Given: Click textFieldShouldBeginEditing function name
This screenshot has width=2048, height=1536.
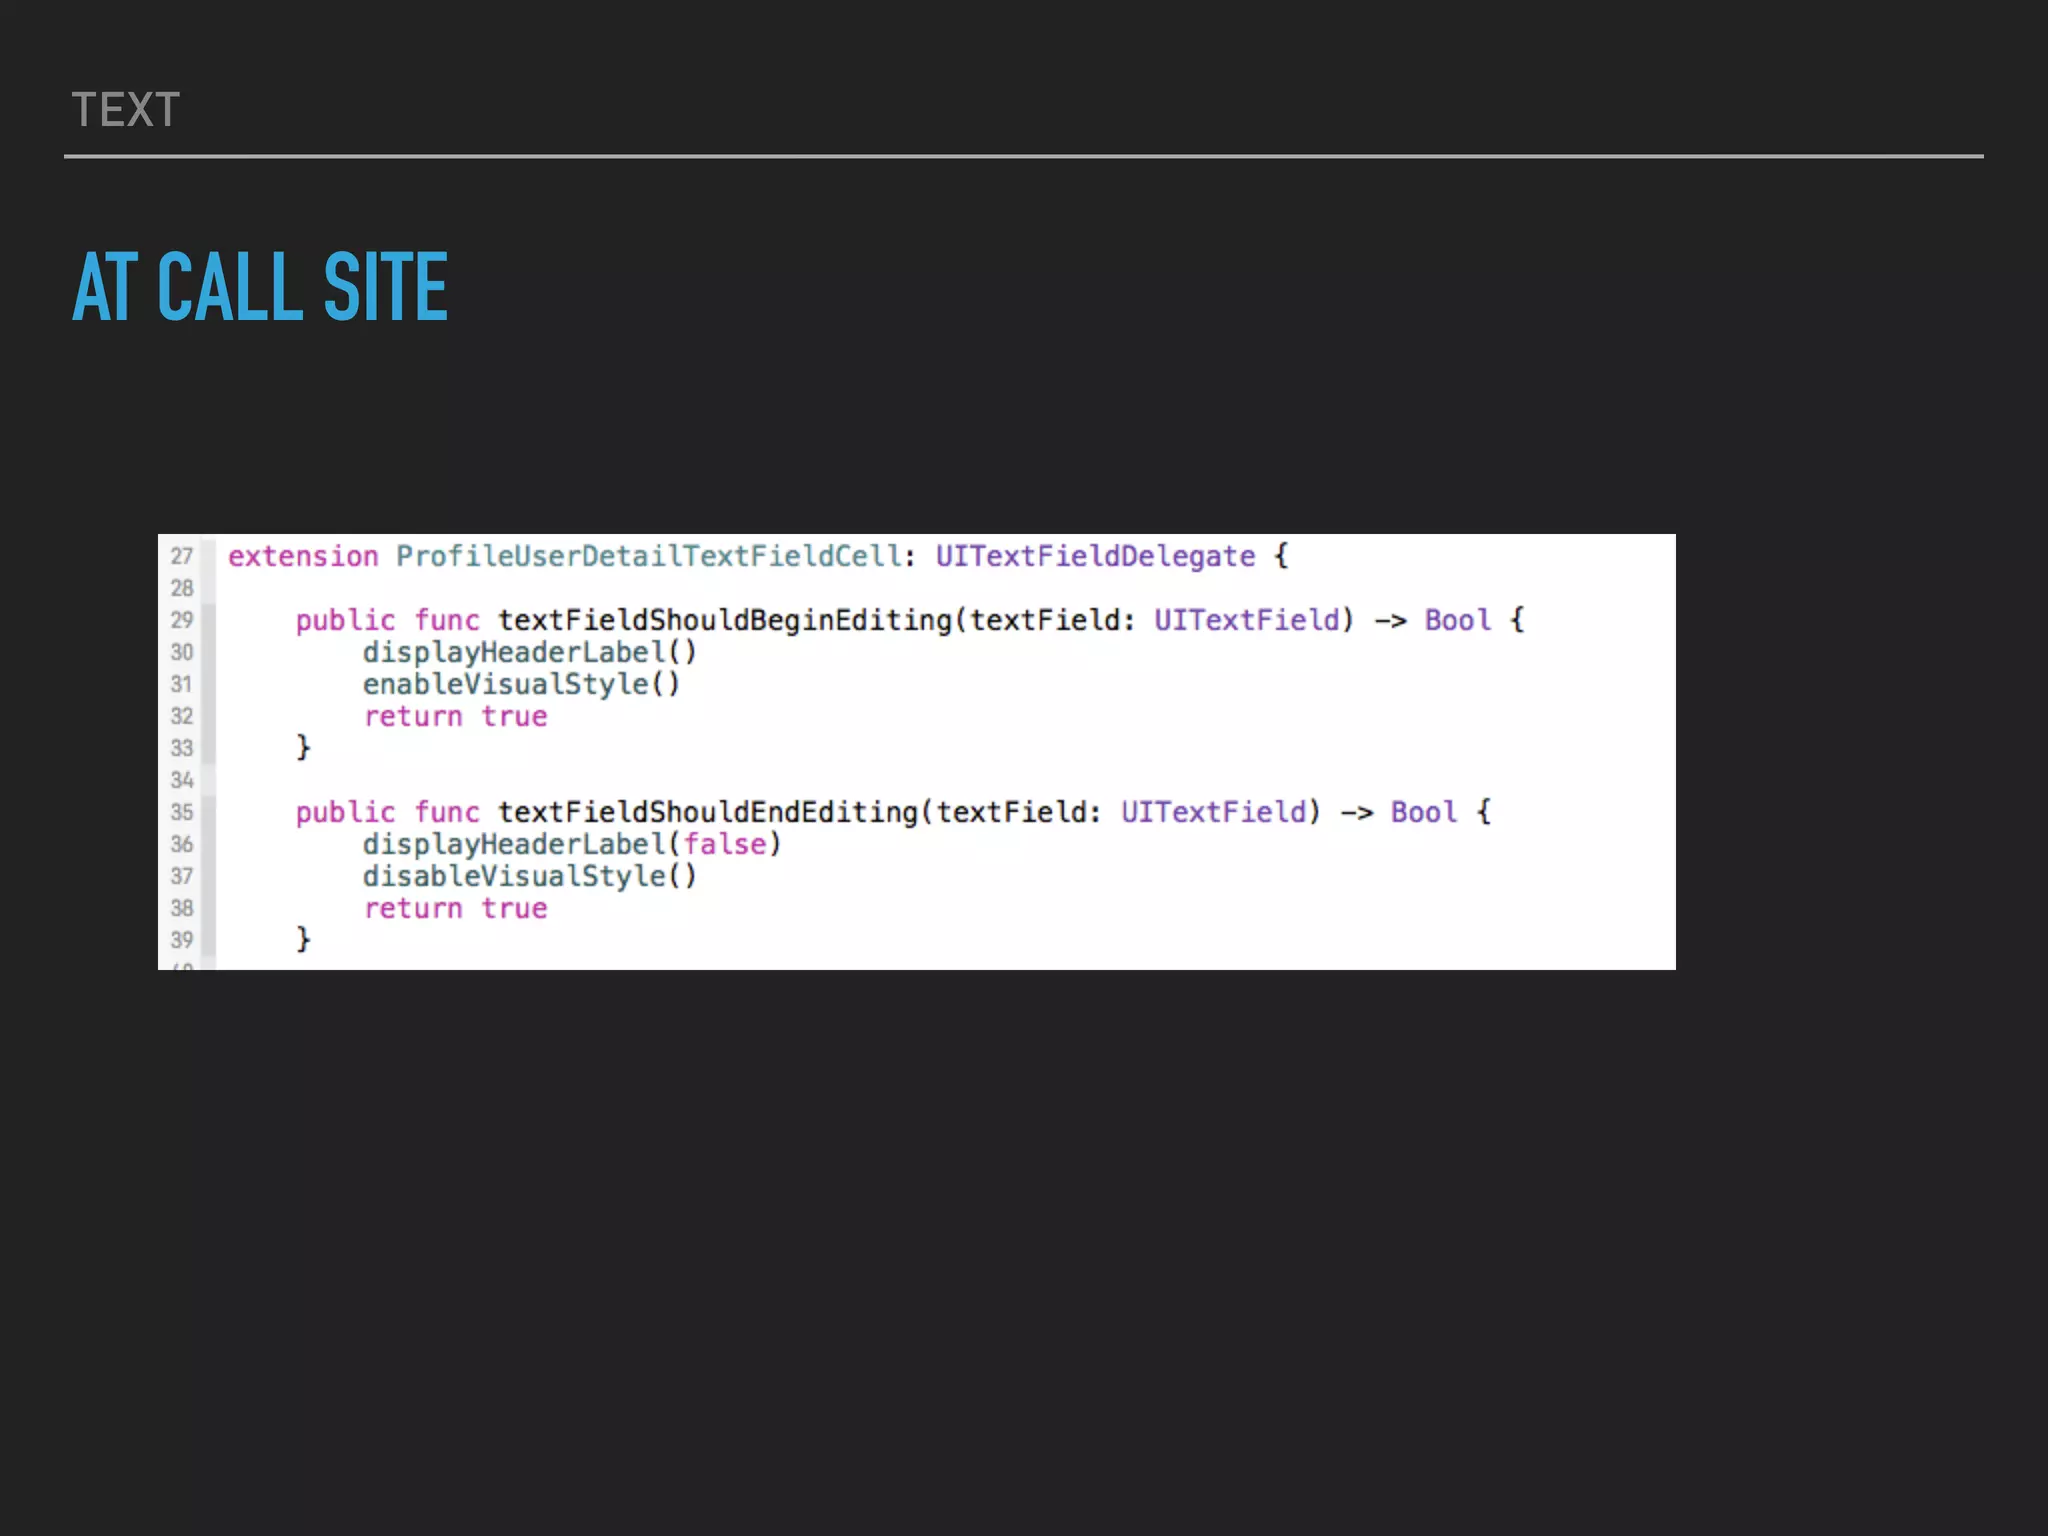Looking at the screenshot, I should (x=725, y=620).
